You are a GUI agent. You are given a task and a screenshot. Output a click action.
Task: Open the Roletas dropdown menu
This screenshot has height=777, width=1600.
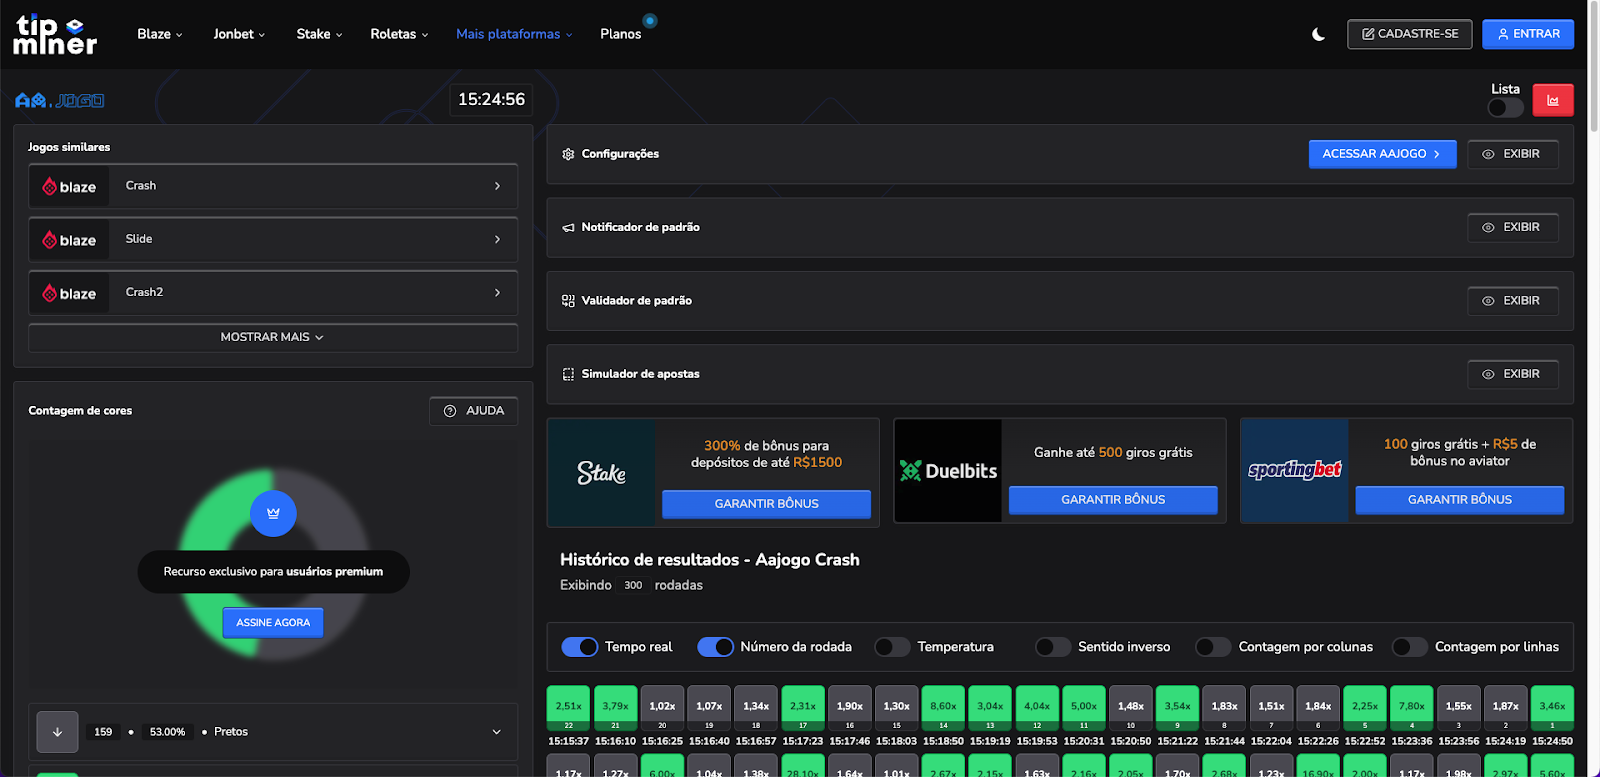[x=399, y=34]
